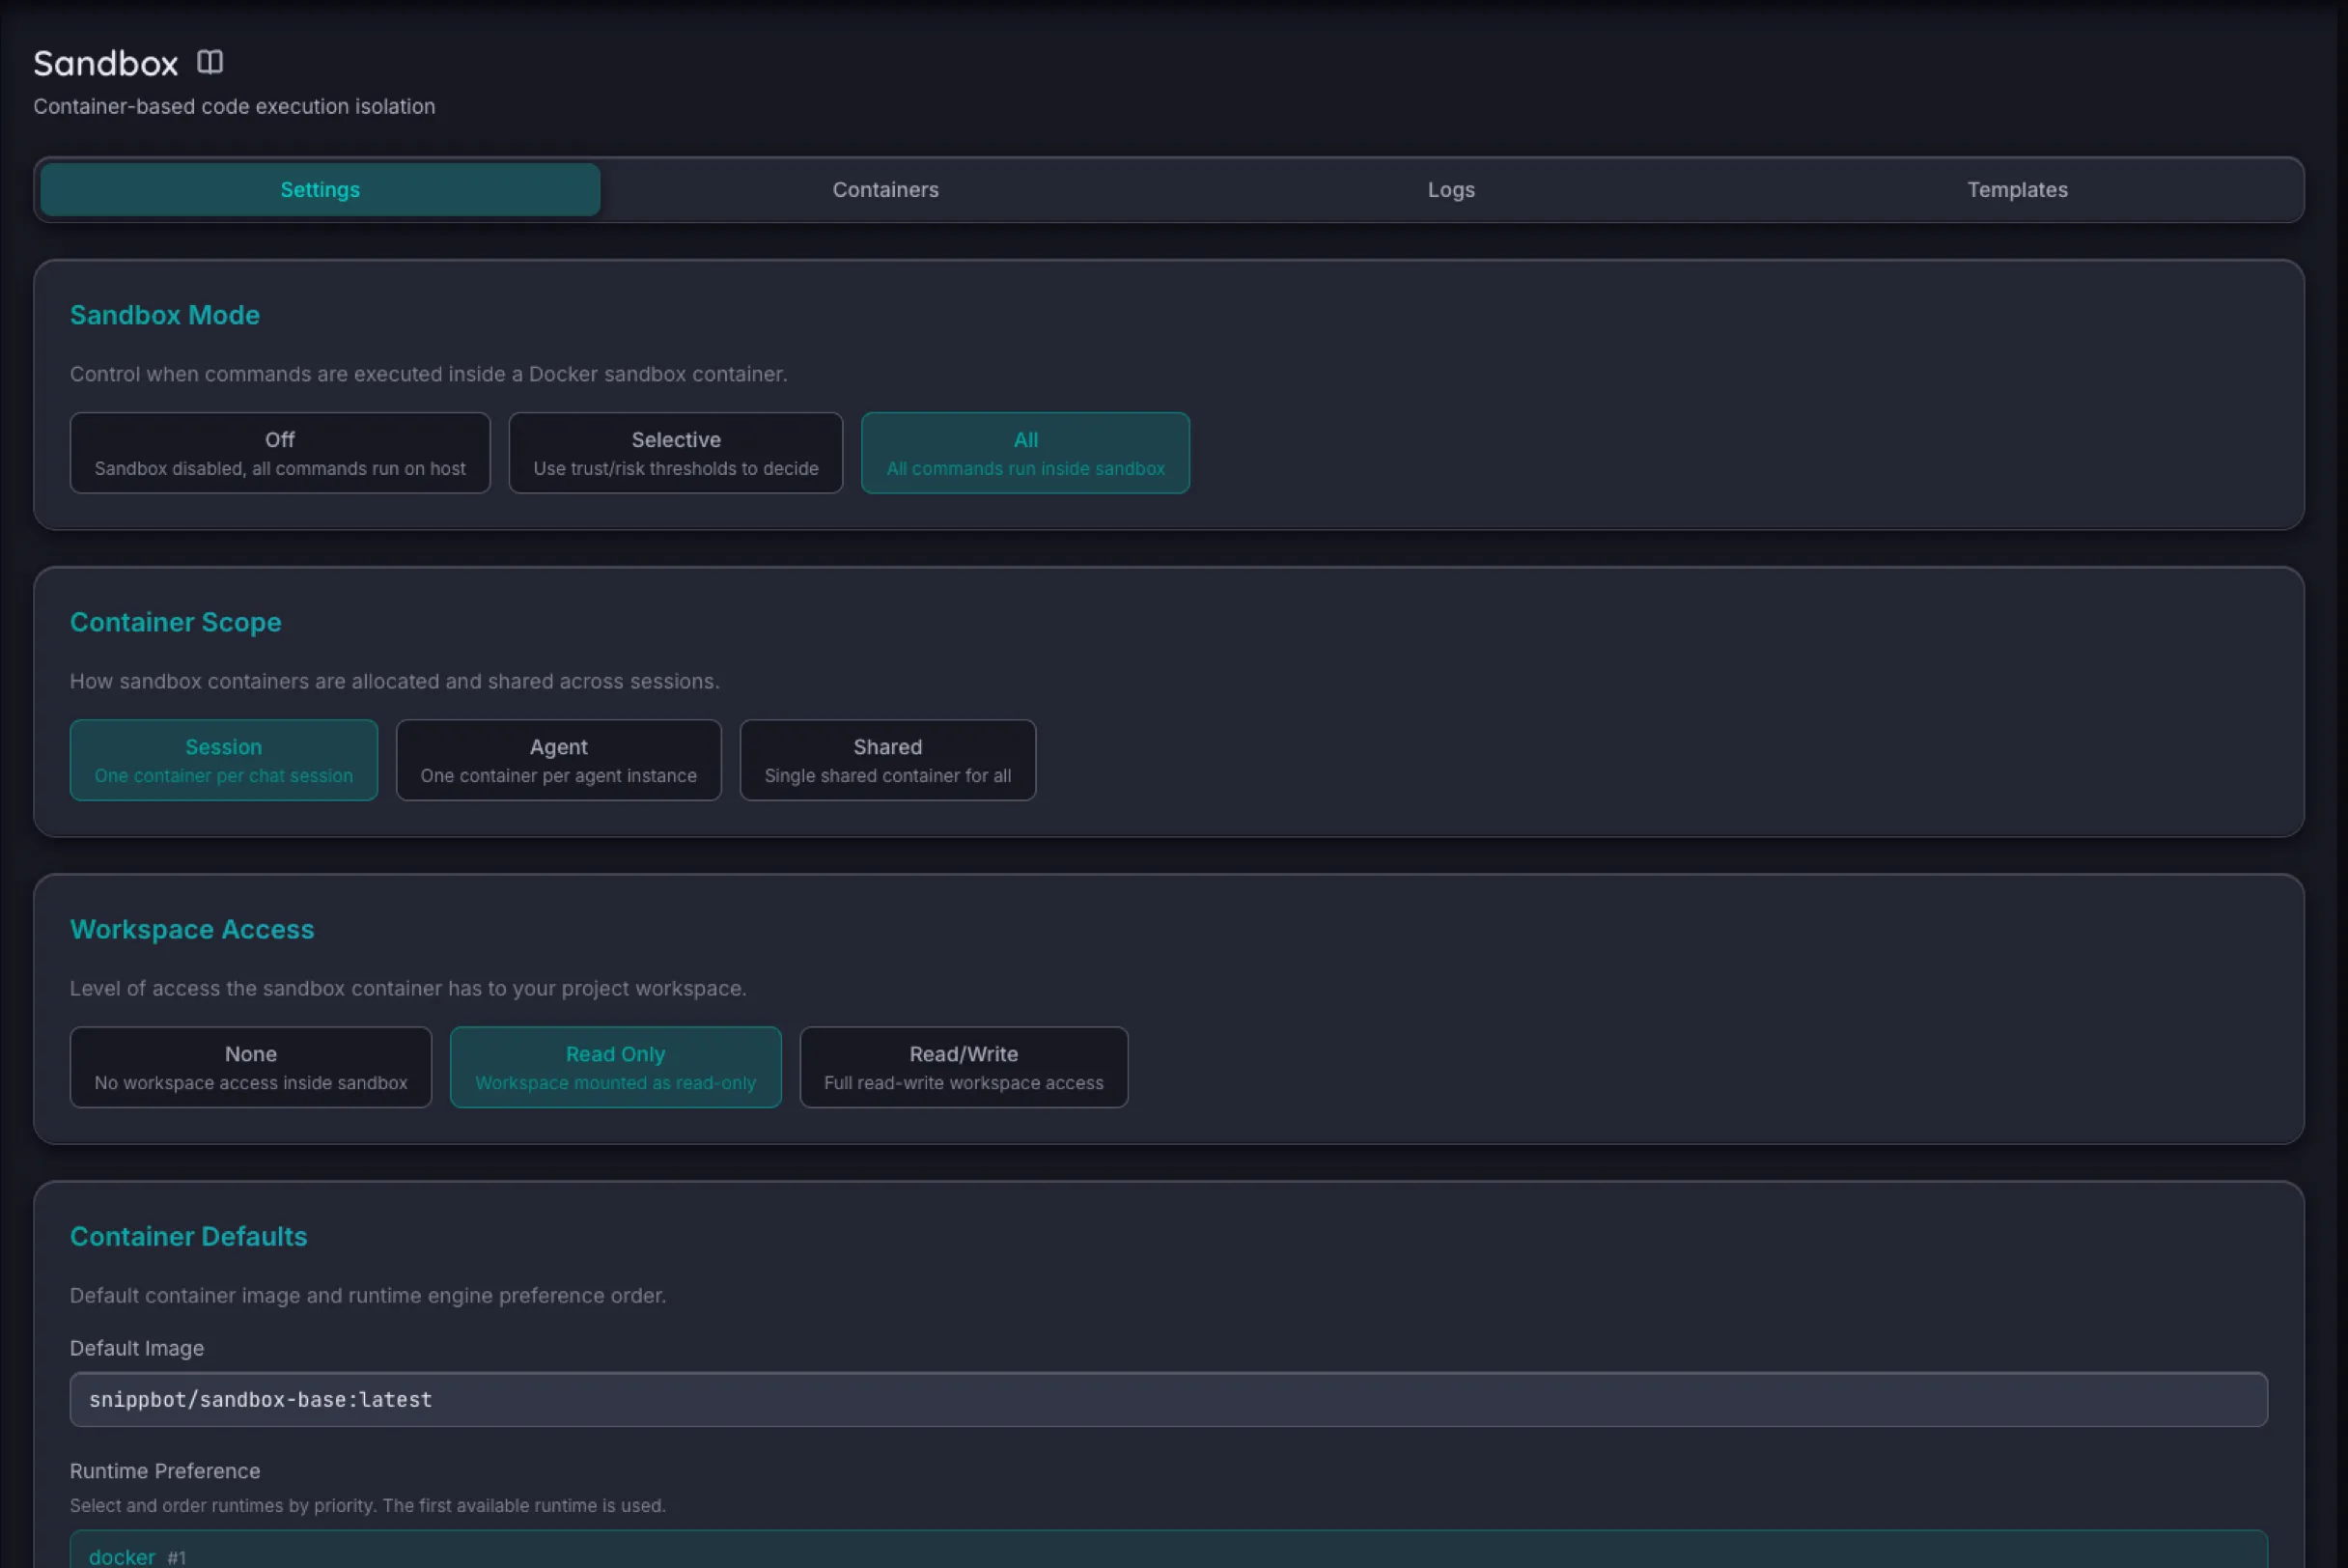The image size is (2348, 1568).
Task: Enable Read/Write workspace access
Action: click(963, 1067)
